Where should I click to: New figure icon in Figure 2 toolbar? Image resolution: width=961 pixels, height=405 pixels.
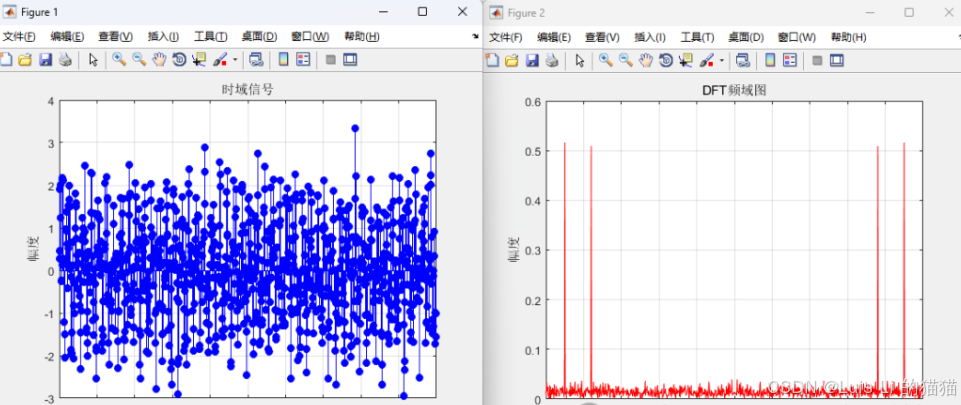(492, 60)
